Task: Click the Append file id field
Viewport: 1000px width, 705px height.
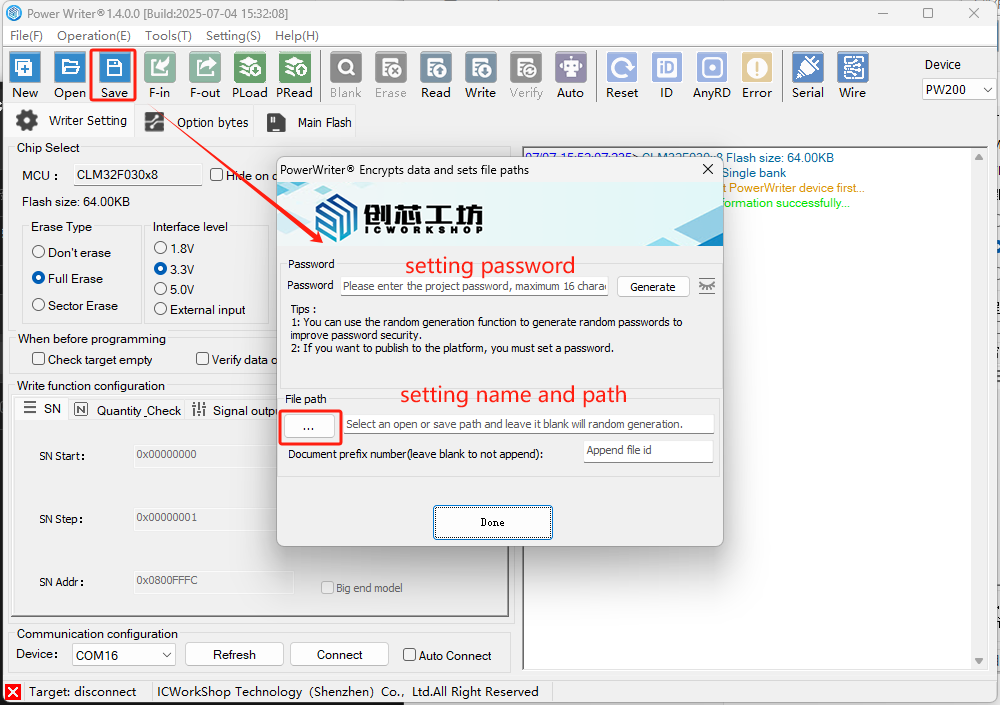Action: [648, 451]
